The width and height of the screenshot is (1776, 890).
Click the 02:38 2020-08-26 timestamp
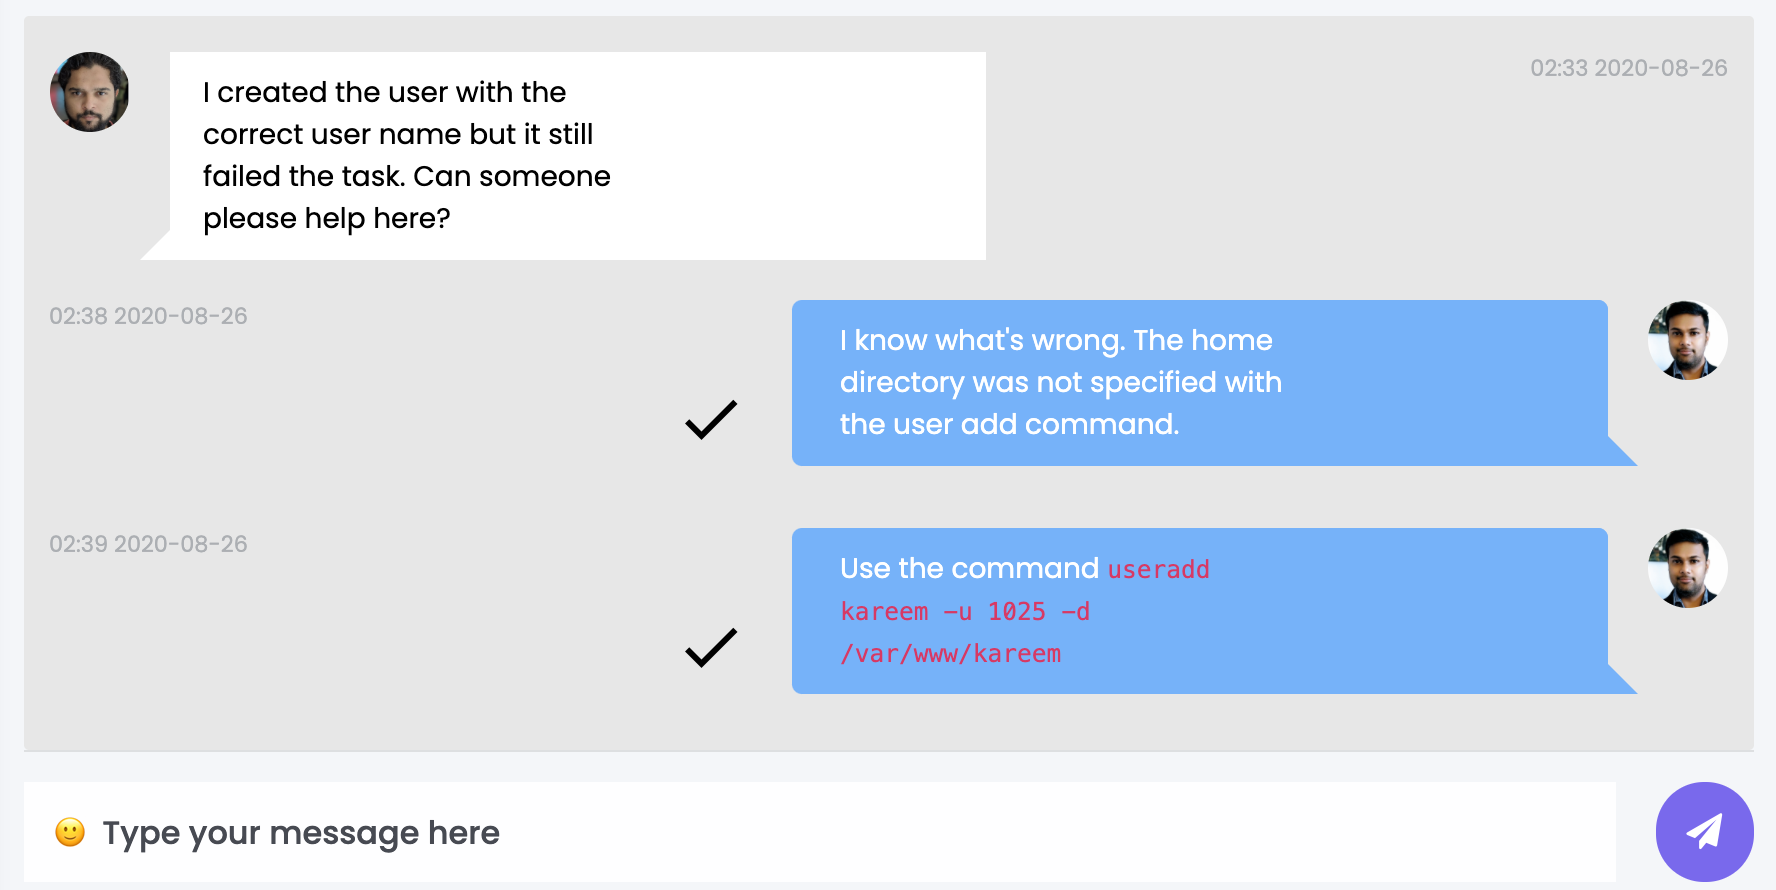click(148, 316)
